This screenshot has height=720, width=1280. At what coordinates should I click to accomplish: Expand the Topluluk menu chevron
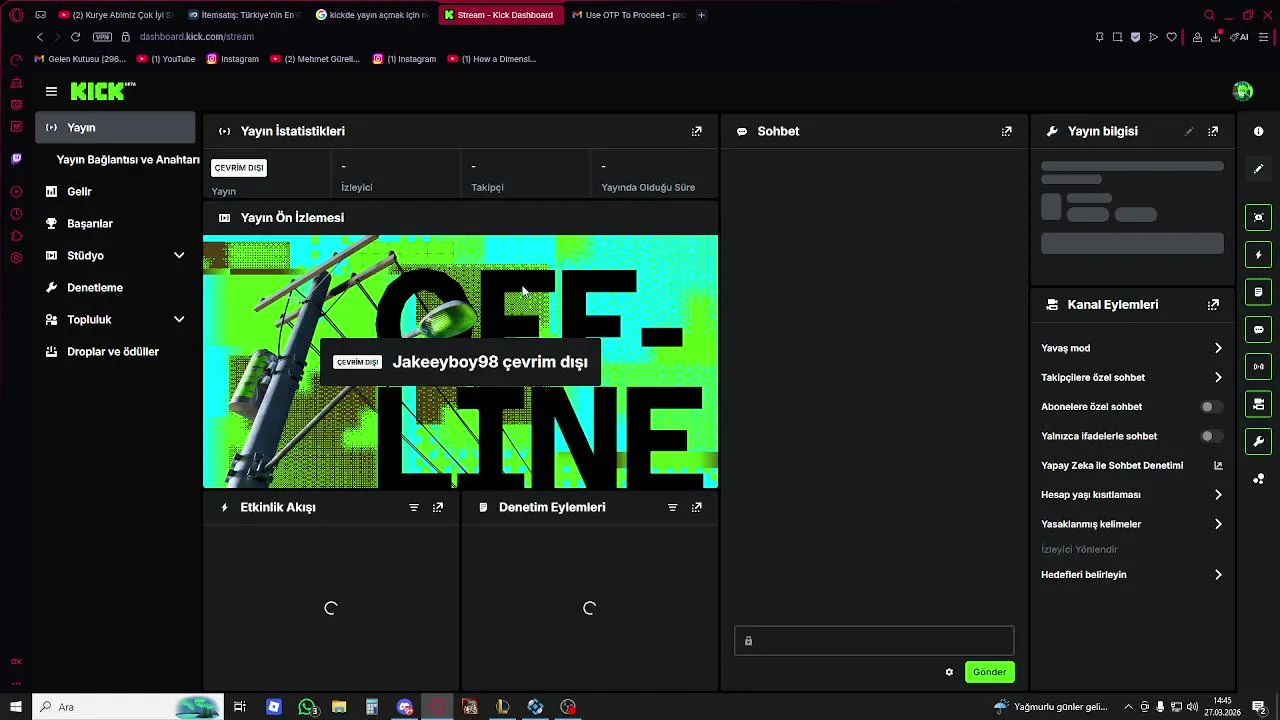[x=179, y=320]
